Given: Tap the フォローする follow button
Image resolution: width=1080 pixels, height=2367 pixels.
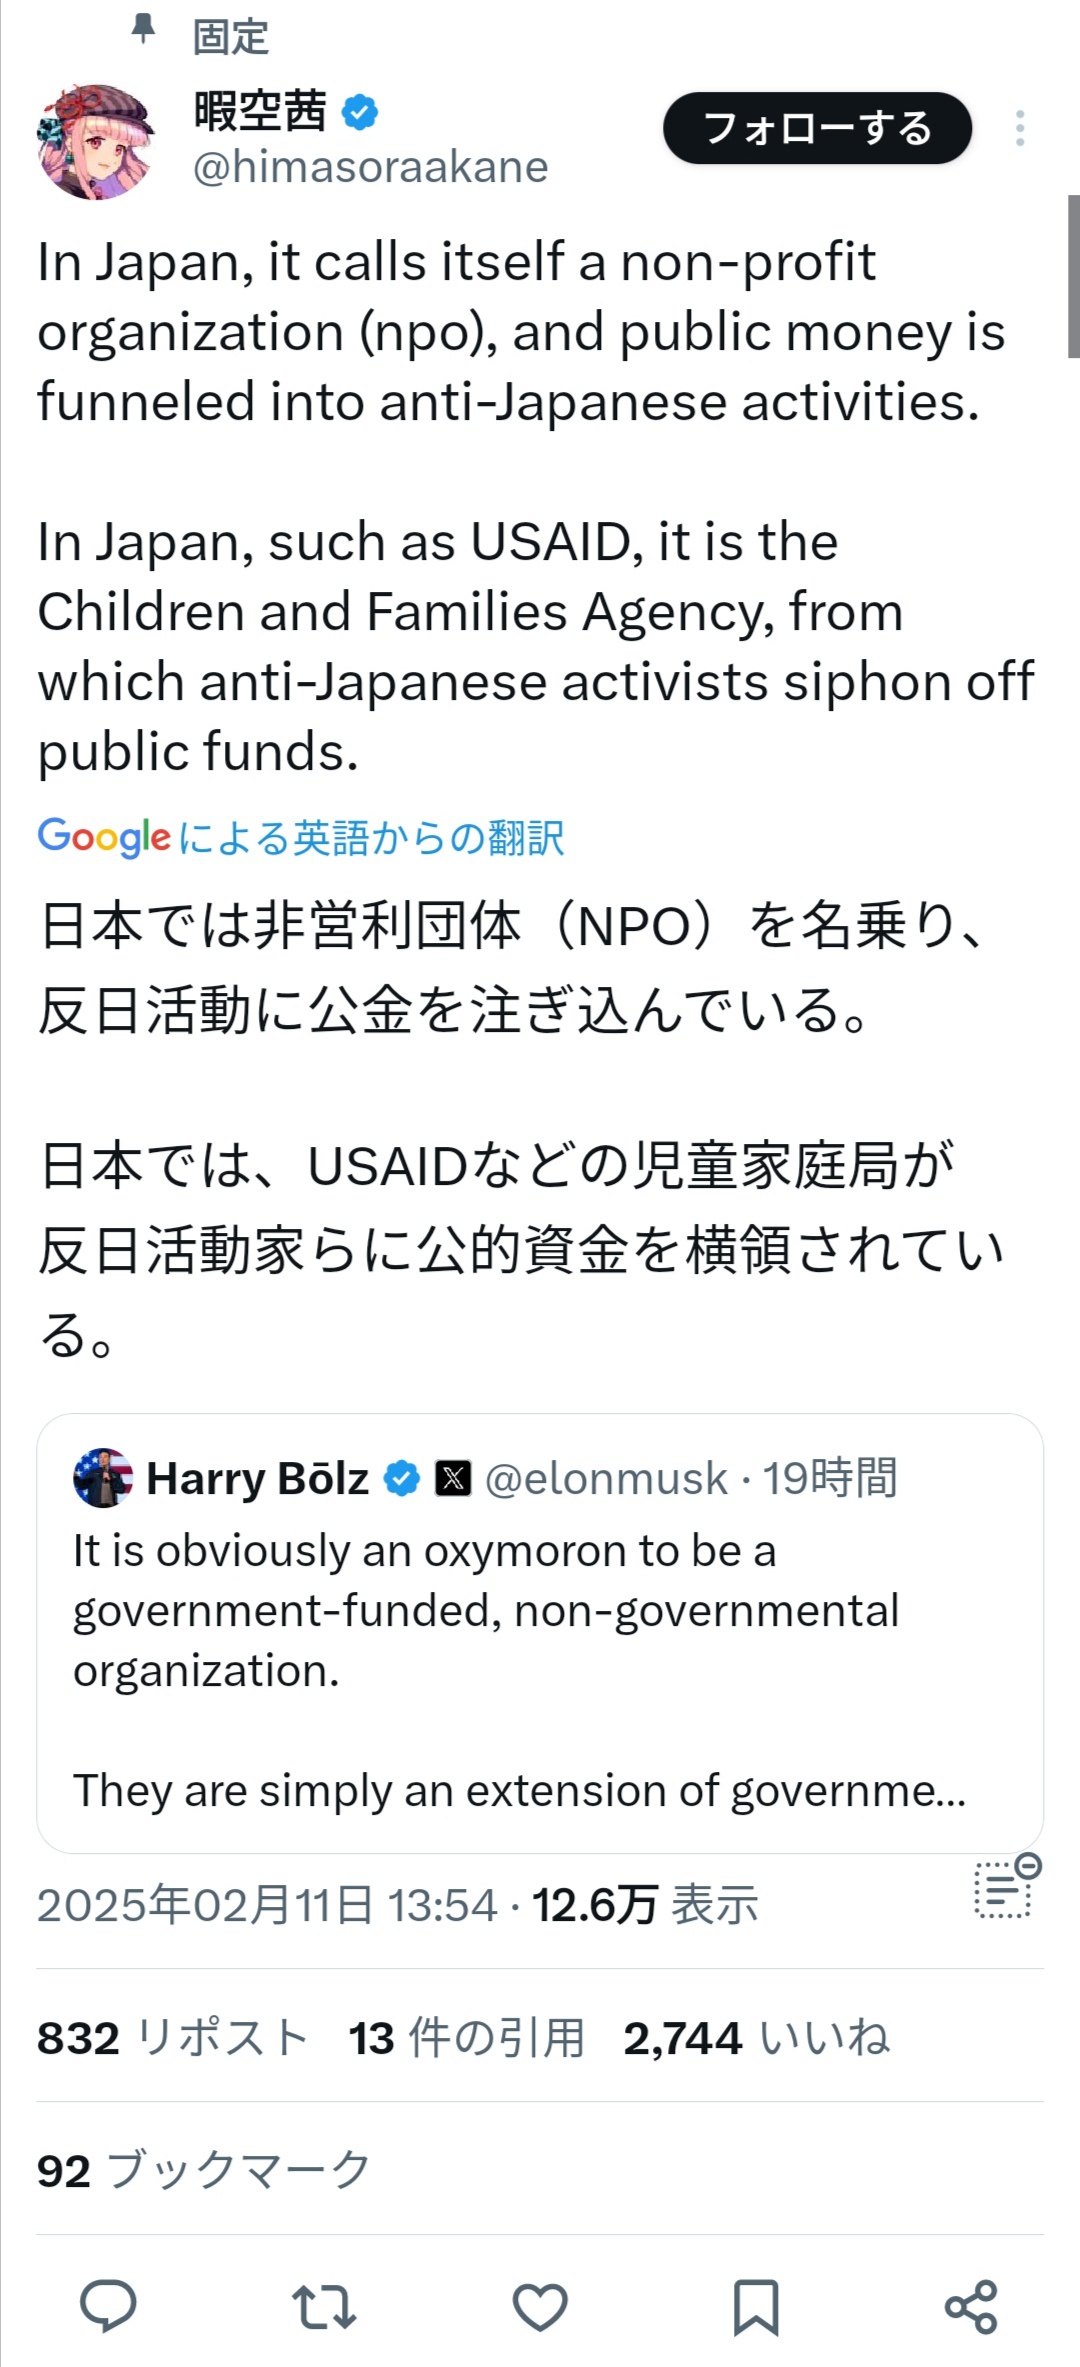Looking at the screenshot, I should [x=817, y=128].
